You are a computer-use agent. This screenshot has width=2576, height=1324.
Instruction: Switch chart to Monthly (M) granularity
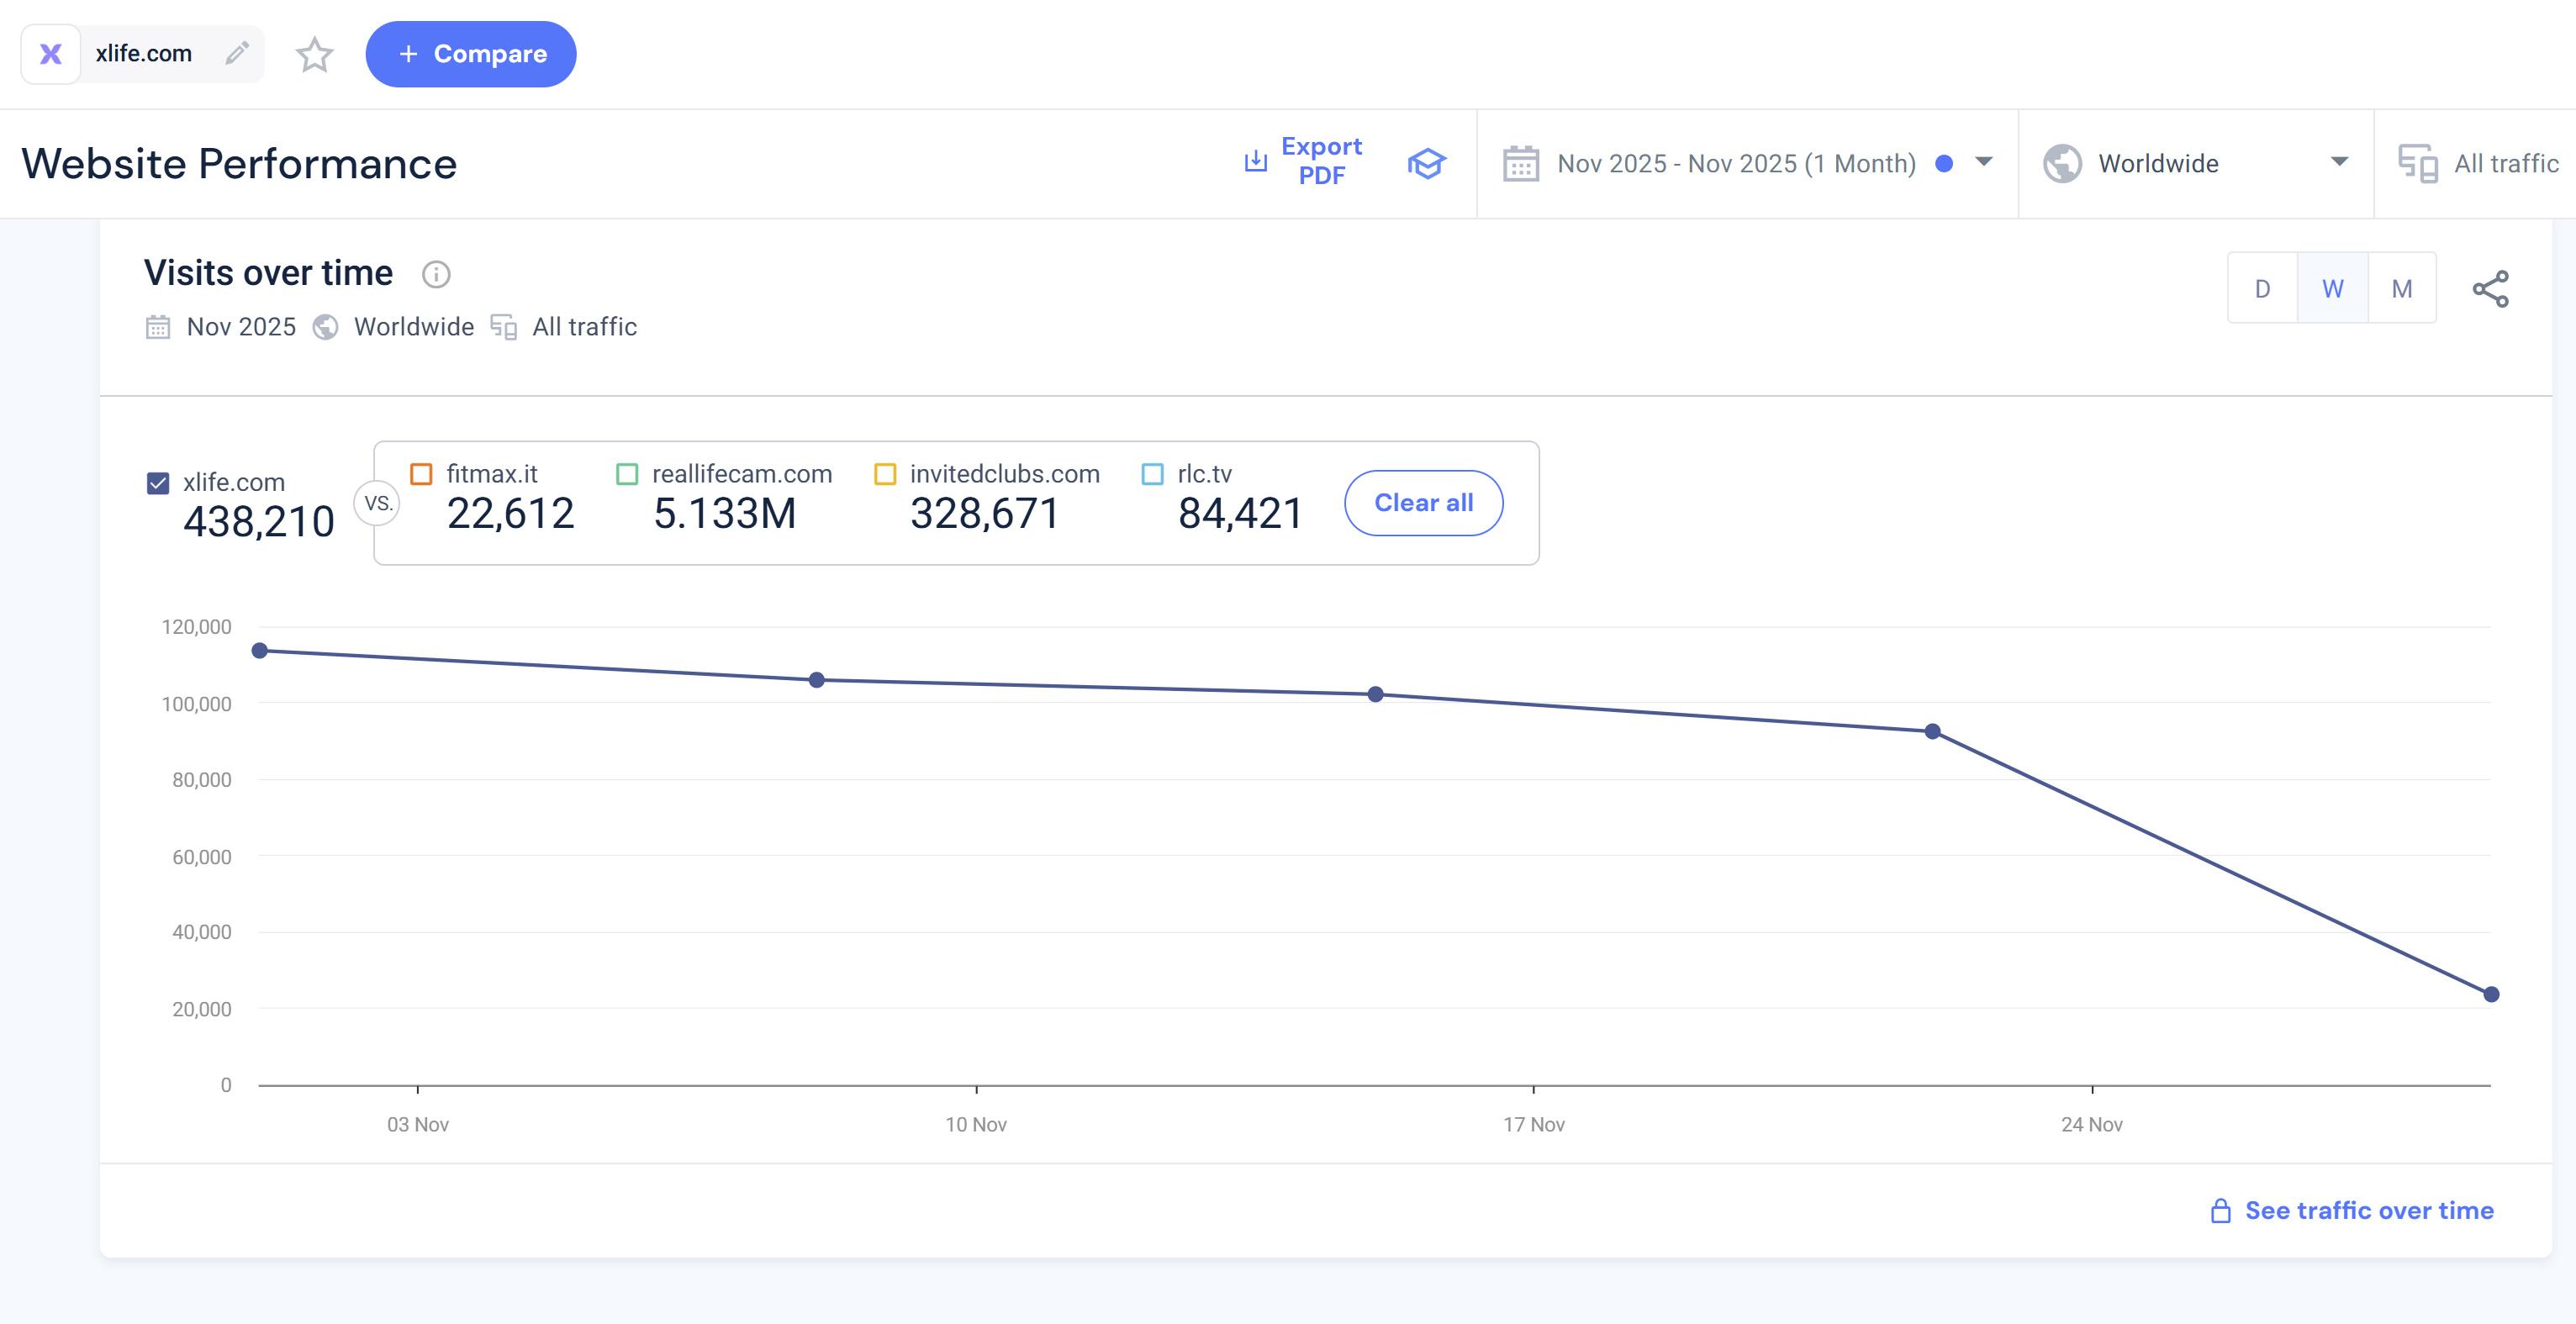click(2401, 289)
